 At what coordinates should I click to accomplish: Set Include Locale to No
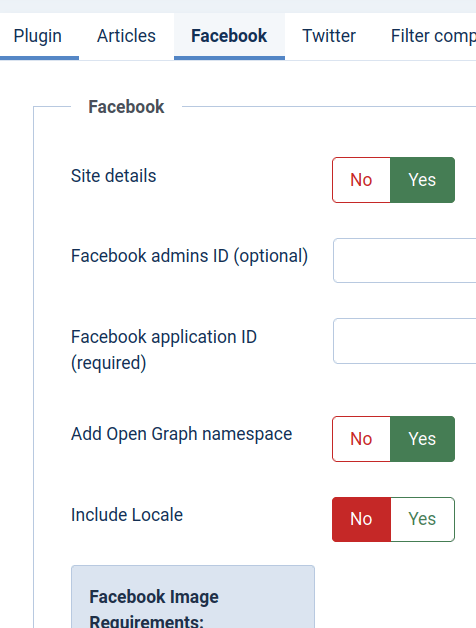point(361,519)
